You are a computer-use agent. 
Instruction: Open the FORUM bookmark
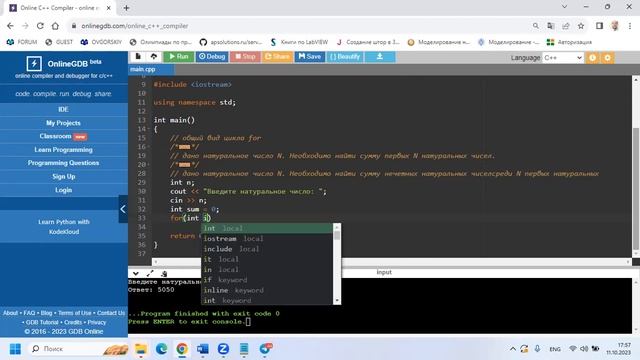point(22,42)
